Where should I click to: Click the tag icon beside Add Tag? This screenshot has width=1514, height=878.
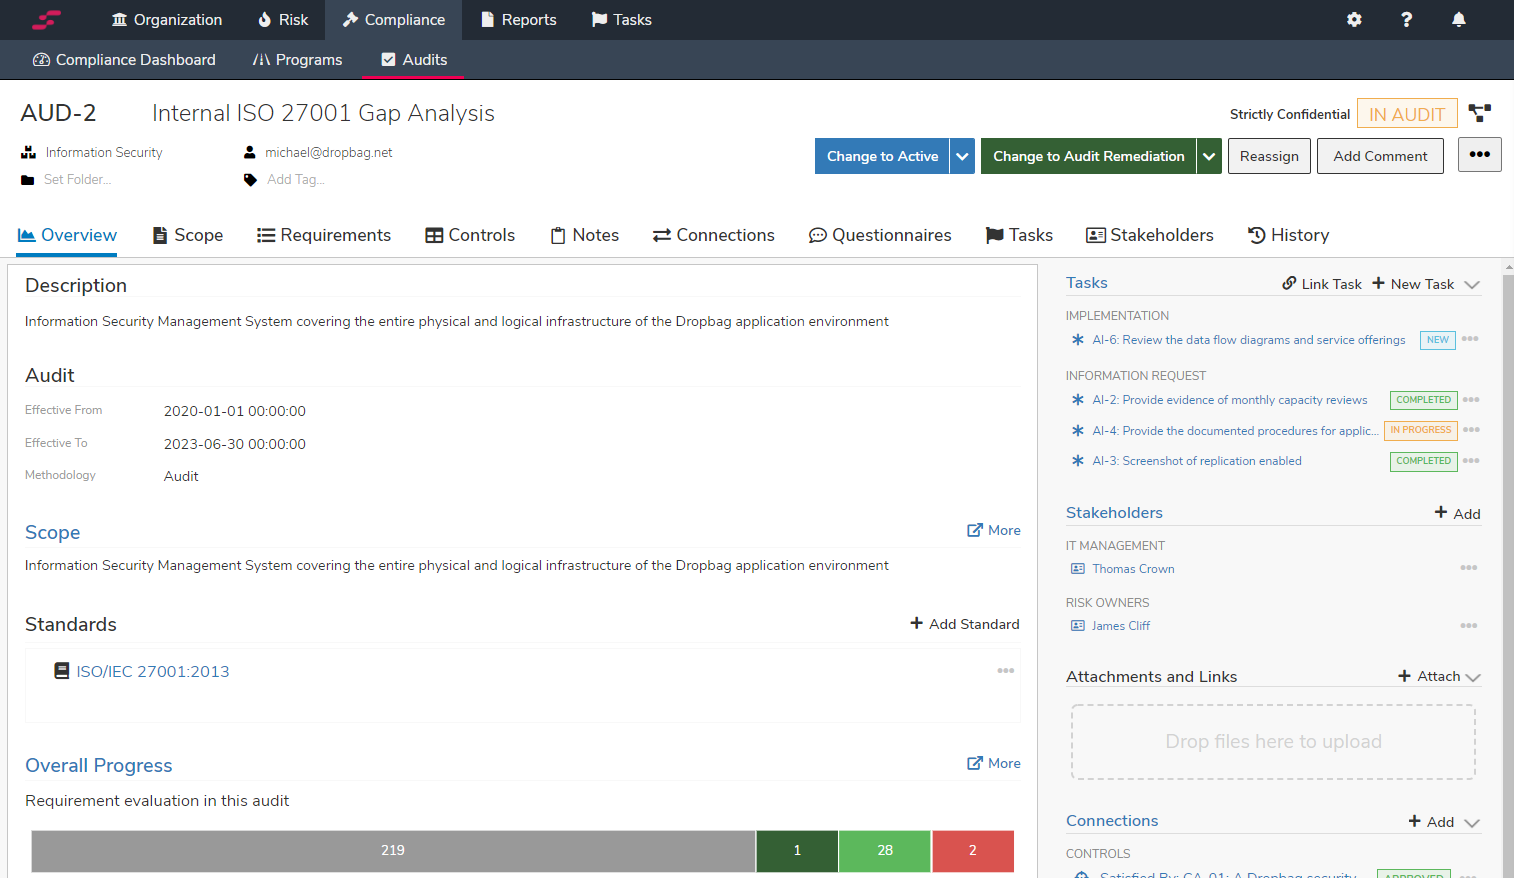click(250, 180)
